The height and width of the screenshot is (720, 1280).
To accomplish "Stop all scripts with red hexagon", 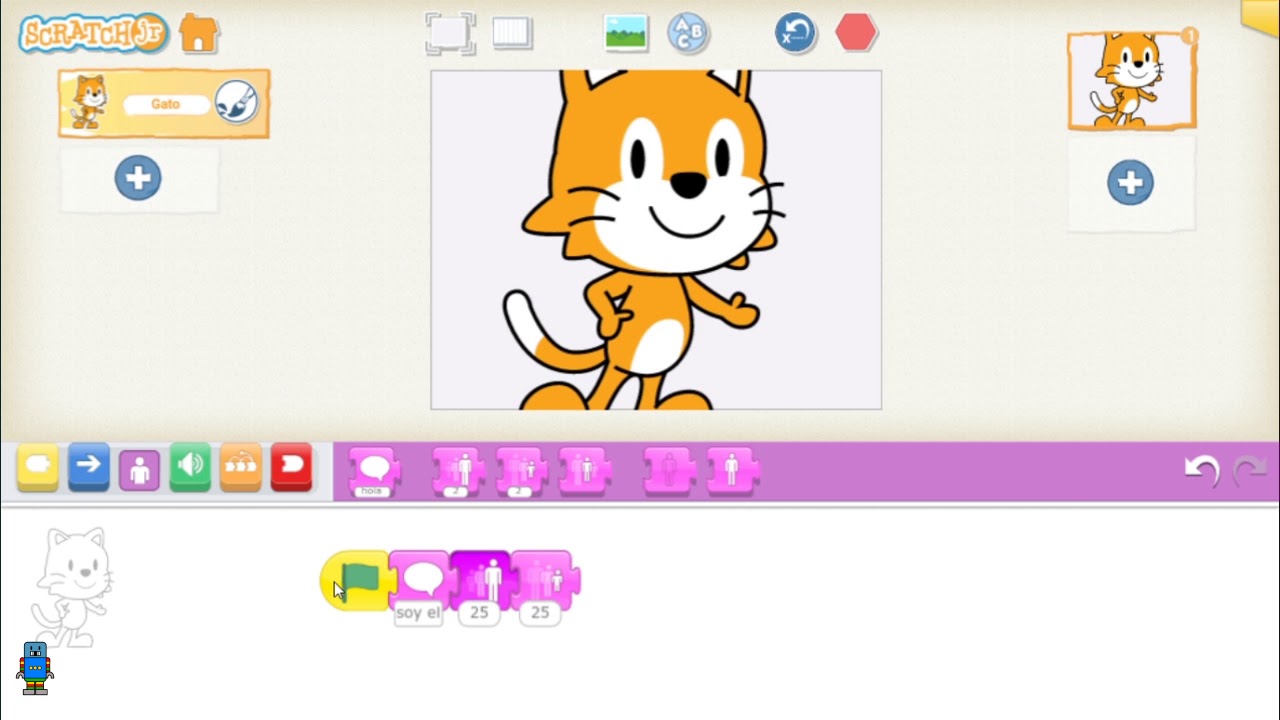I will pyautogui.click(x=856, y=33).
